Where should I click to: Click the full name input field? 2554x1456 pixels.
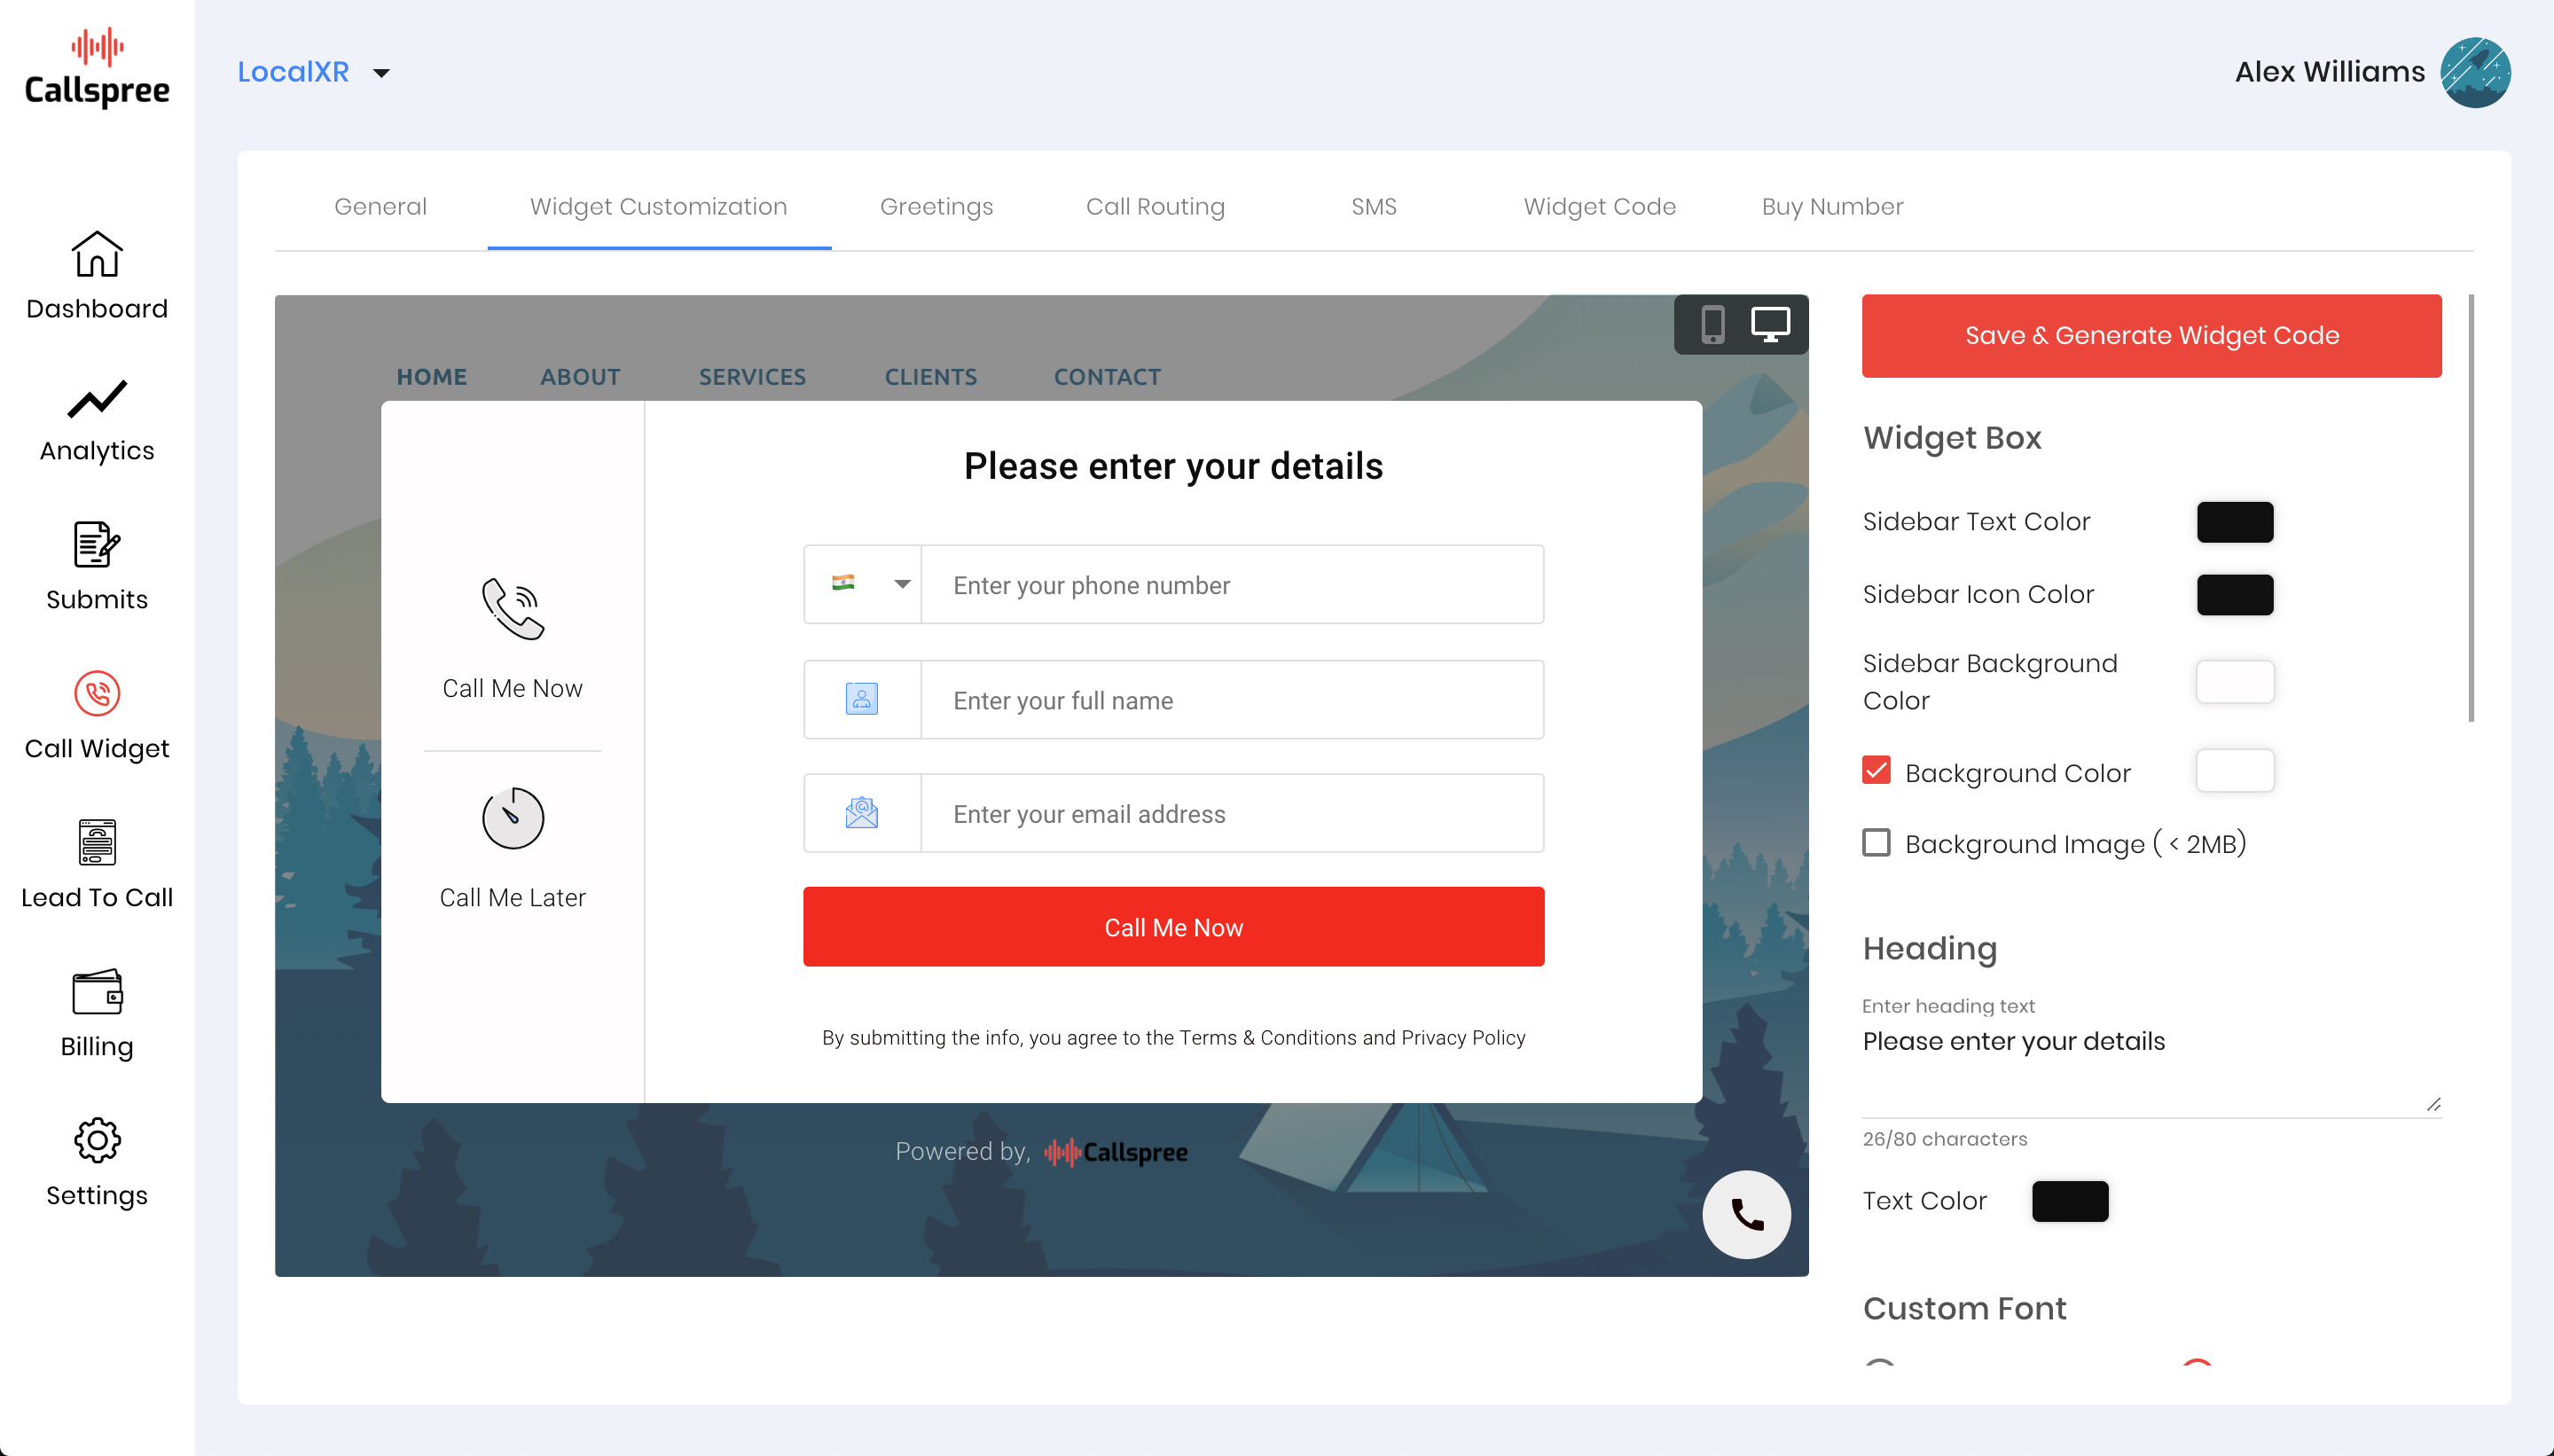(x=1232, y=699)
